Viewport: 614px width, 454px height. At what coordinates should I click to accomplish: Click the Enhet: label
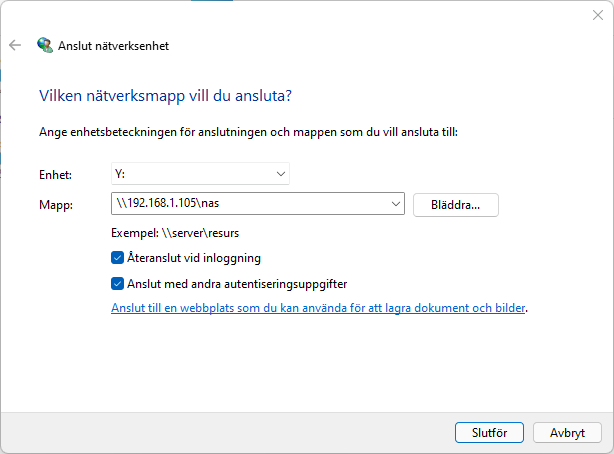54,174
